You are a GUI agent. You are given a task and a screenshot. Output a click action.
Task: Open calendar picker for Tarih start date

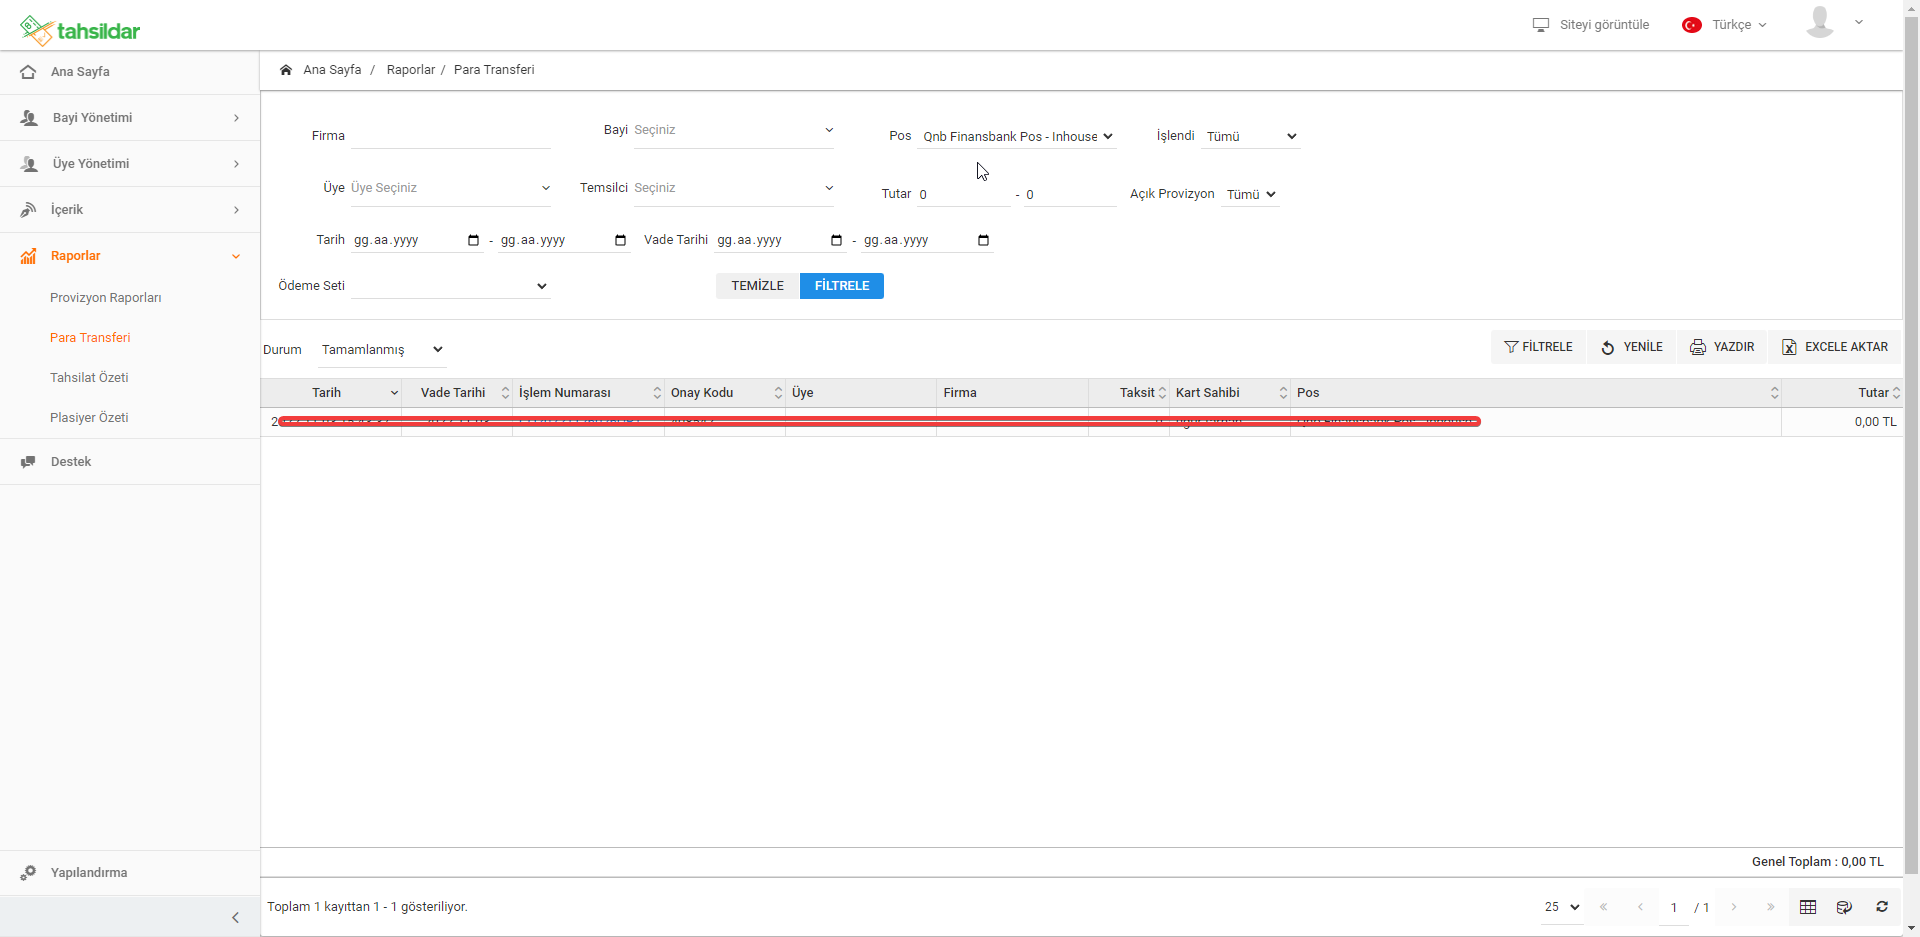pyautogui.click(x=473, y=240)
